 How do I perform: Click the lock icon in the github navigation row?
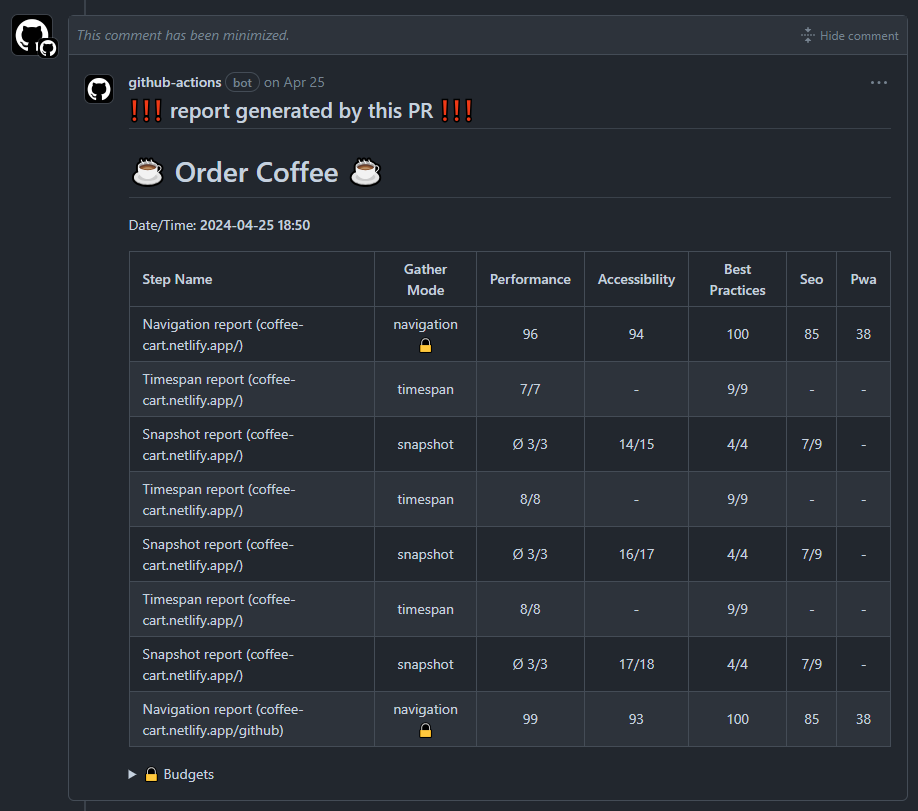(426, 731)
